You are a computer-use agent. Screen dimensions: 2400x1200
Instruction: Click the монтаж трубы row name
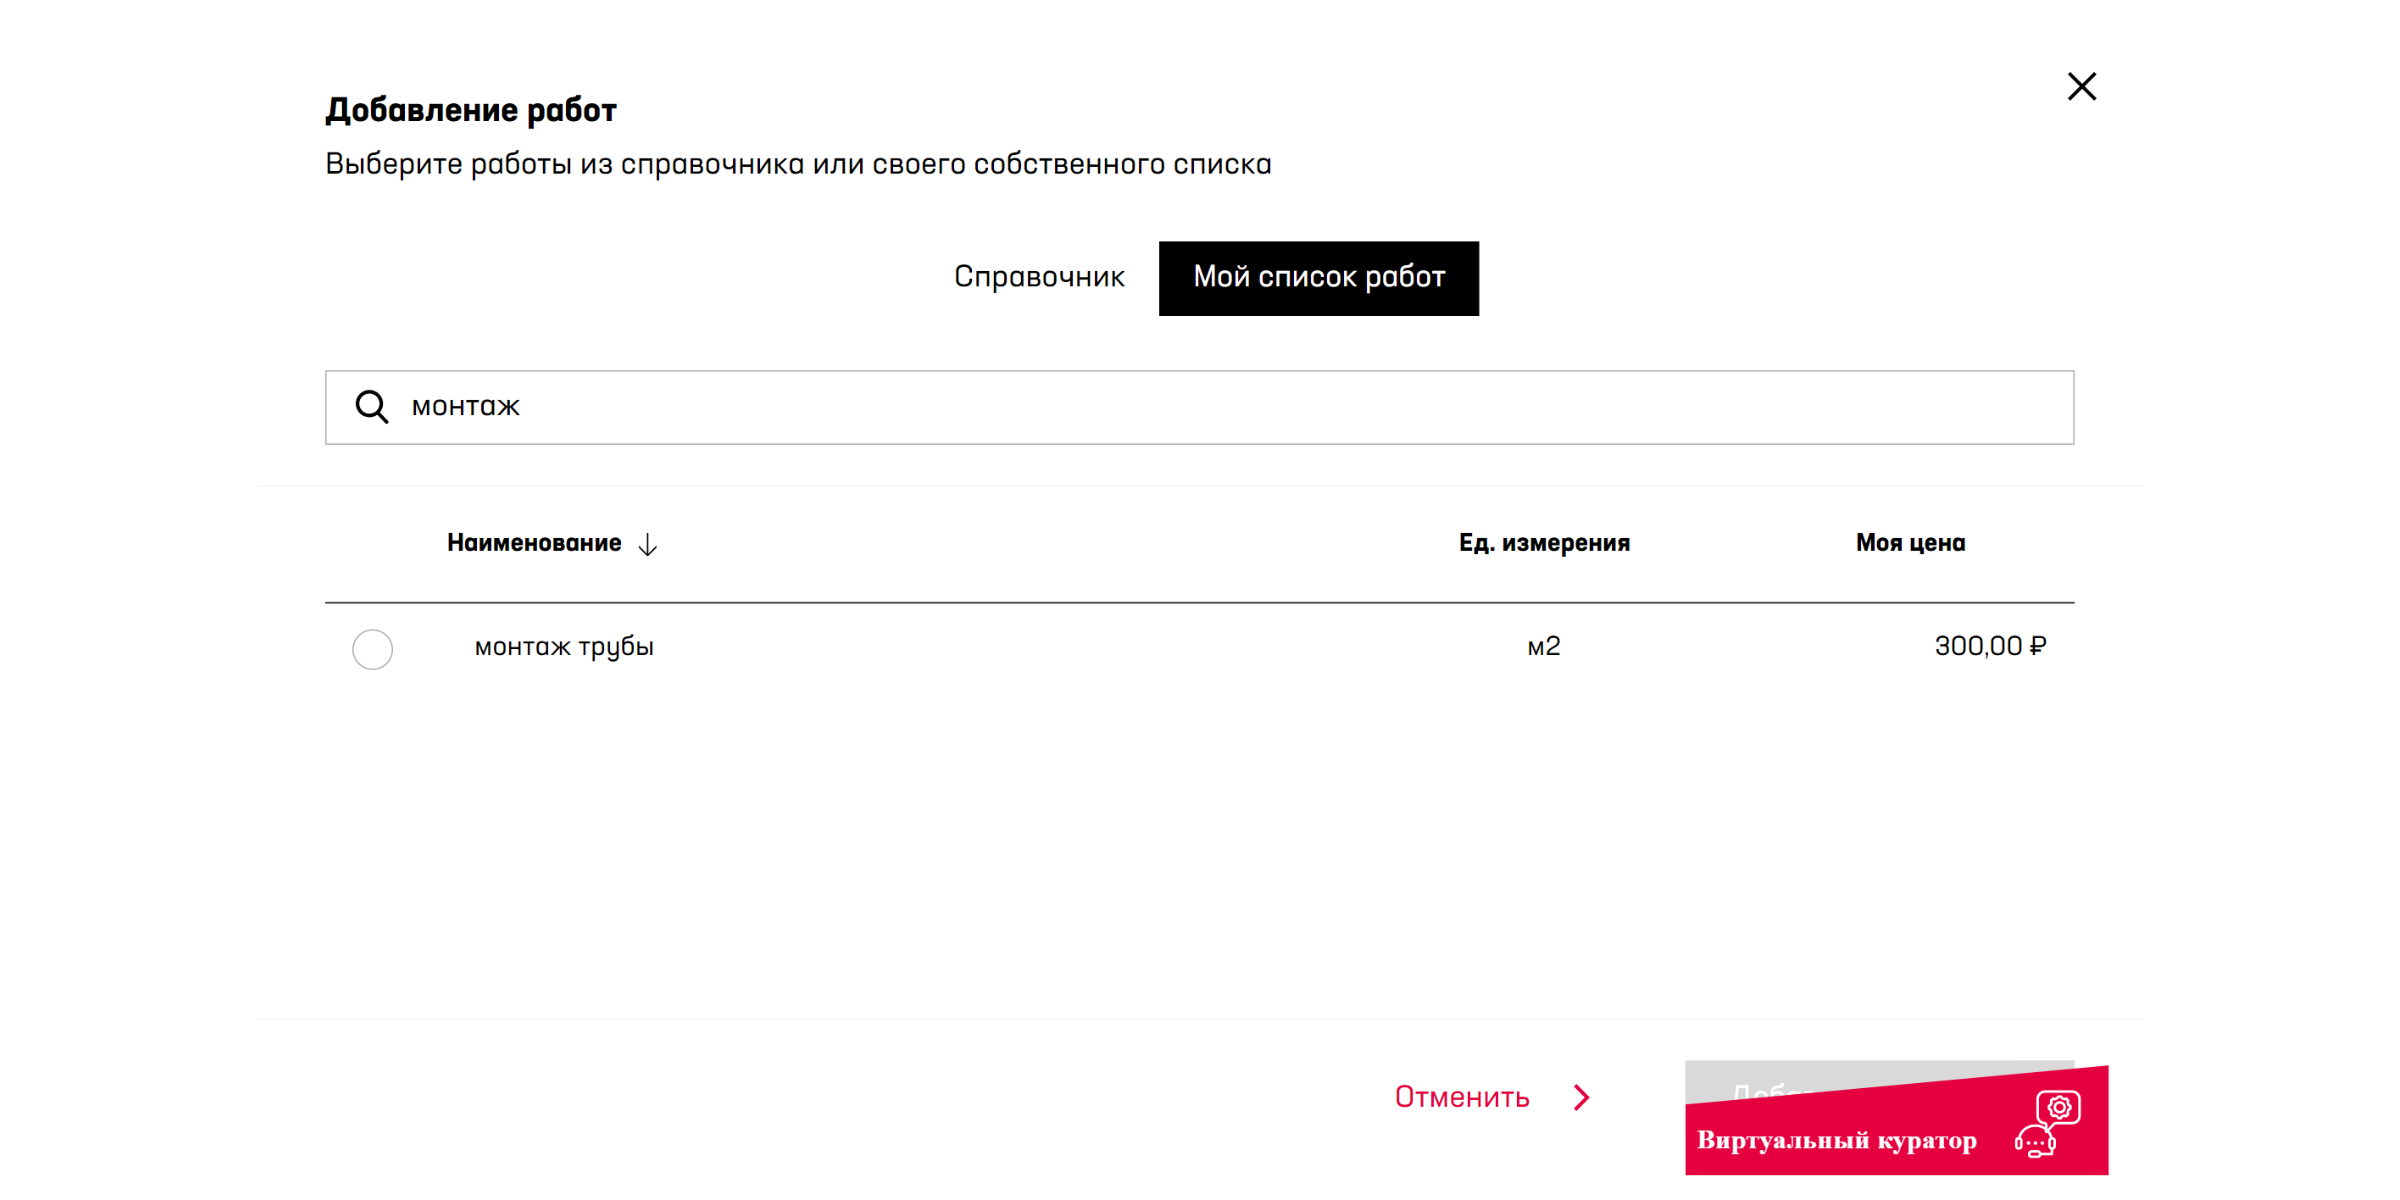[564, 647]
